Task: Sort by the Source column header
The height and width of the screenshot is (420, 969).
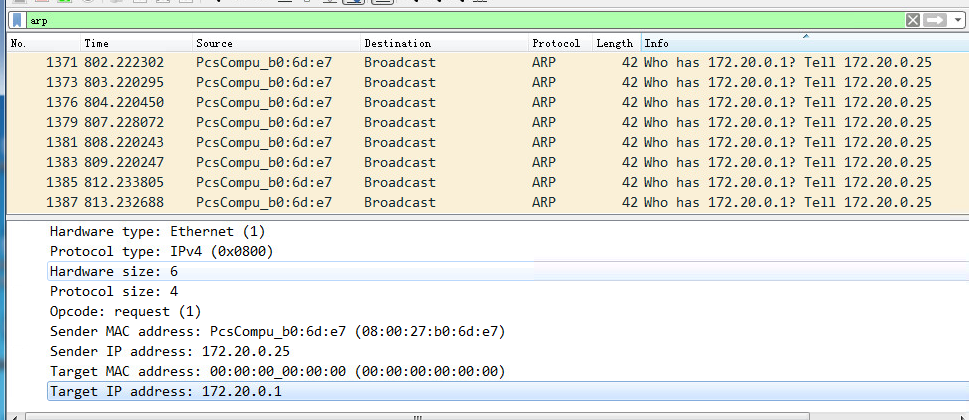Action: [276, 43]
